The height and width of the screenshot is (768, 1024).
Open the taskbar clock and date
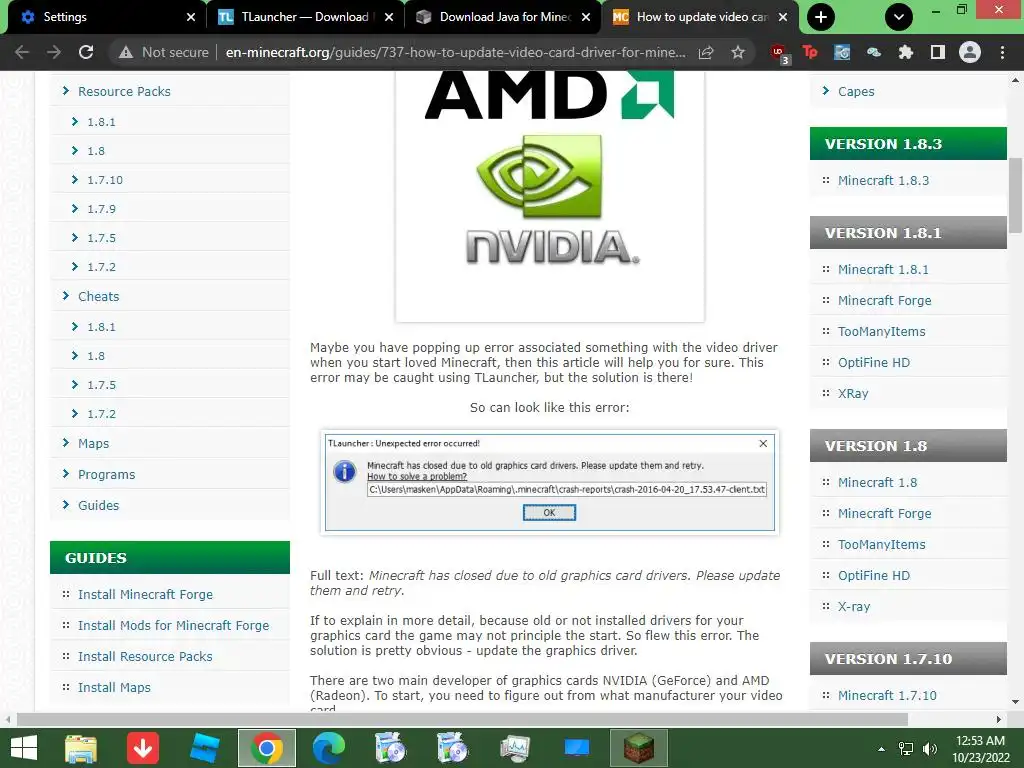point(981,749)
